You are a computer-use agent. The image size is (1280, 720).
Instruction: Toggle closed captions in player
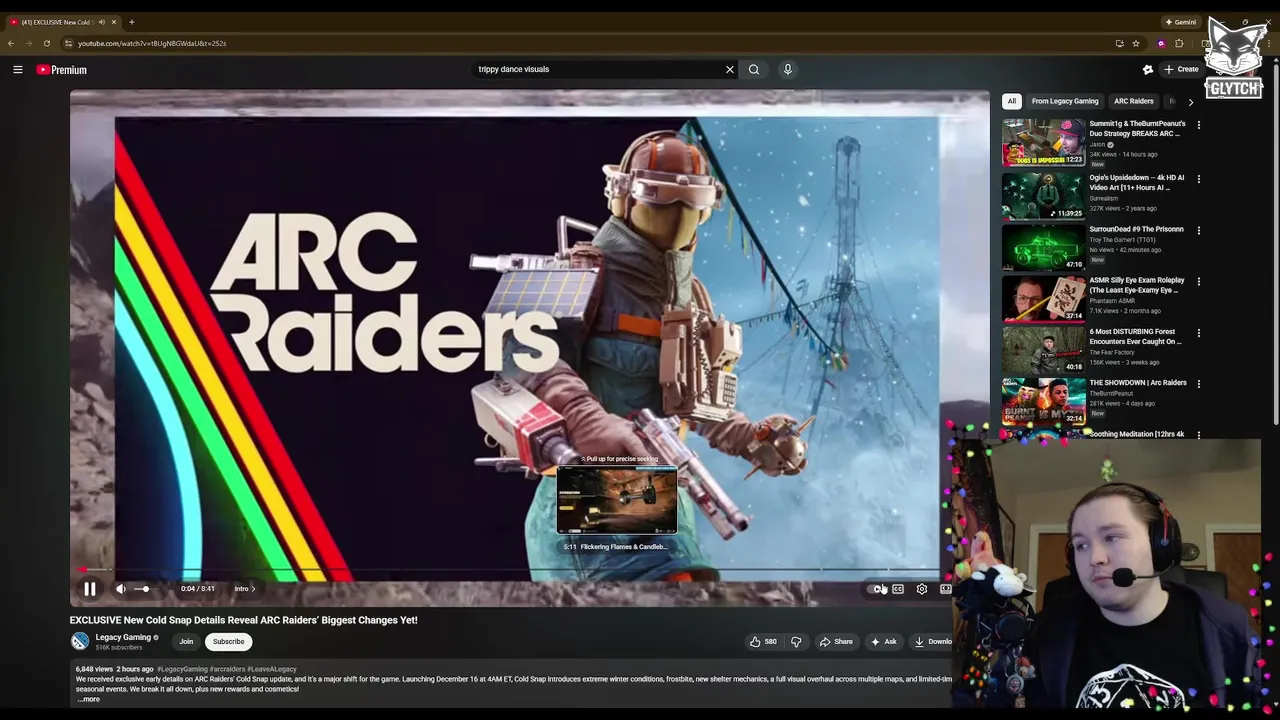(x=898, y=589)
